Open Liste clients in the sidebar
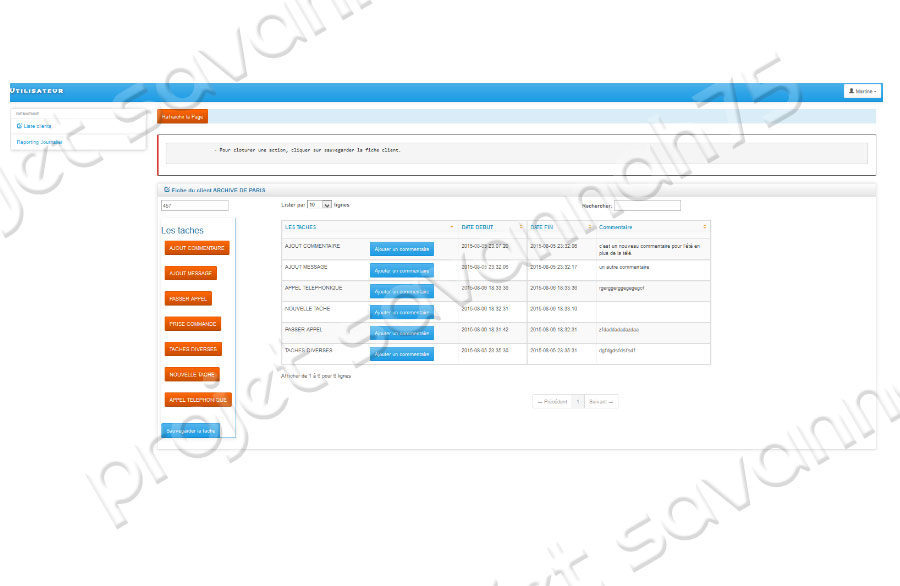 pos(37,126)
